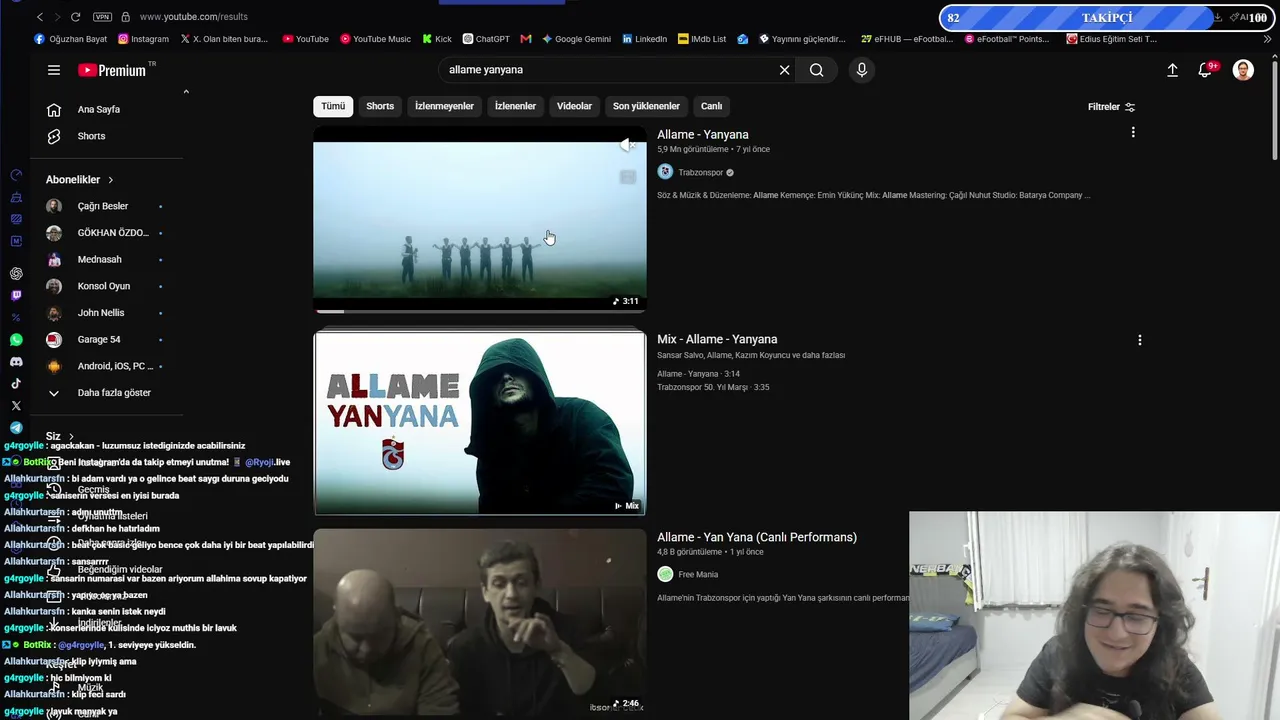Screen dimensions: 1280x720
Task: Expand Daha fazla göster in subscriptions
Action: pyautogui.click(x=100, y=393)
